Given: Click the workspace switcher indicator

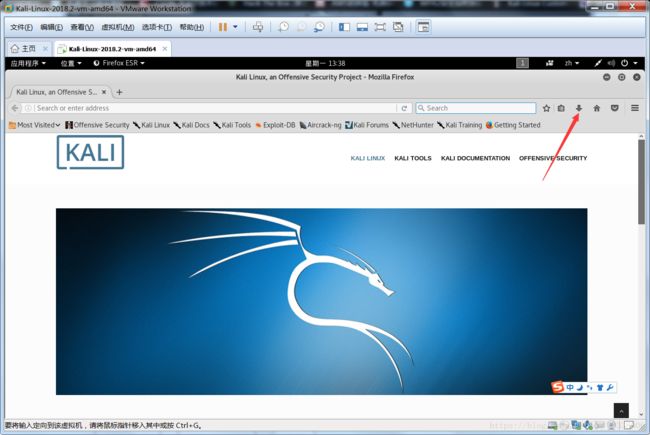Looking at the screenshot, I should 522,63.
